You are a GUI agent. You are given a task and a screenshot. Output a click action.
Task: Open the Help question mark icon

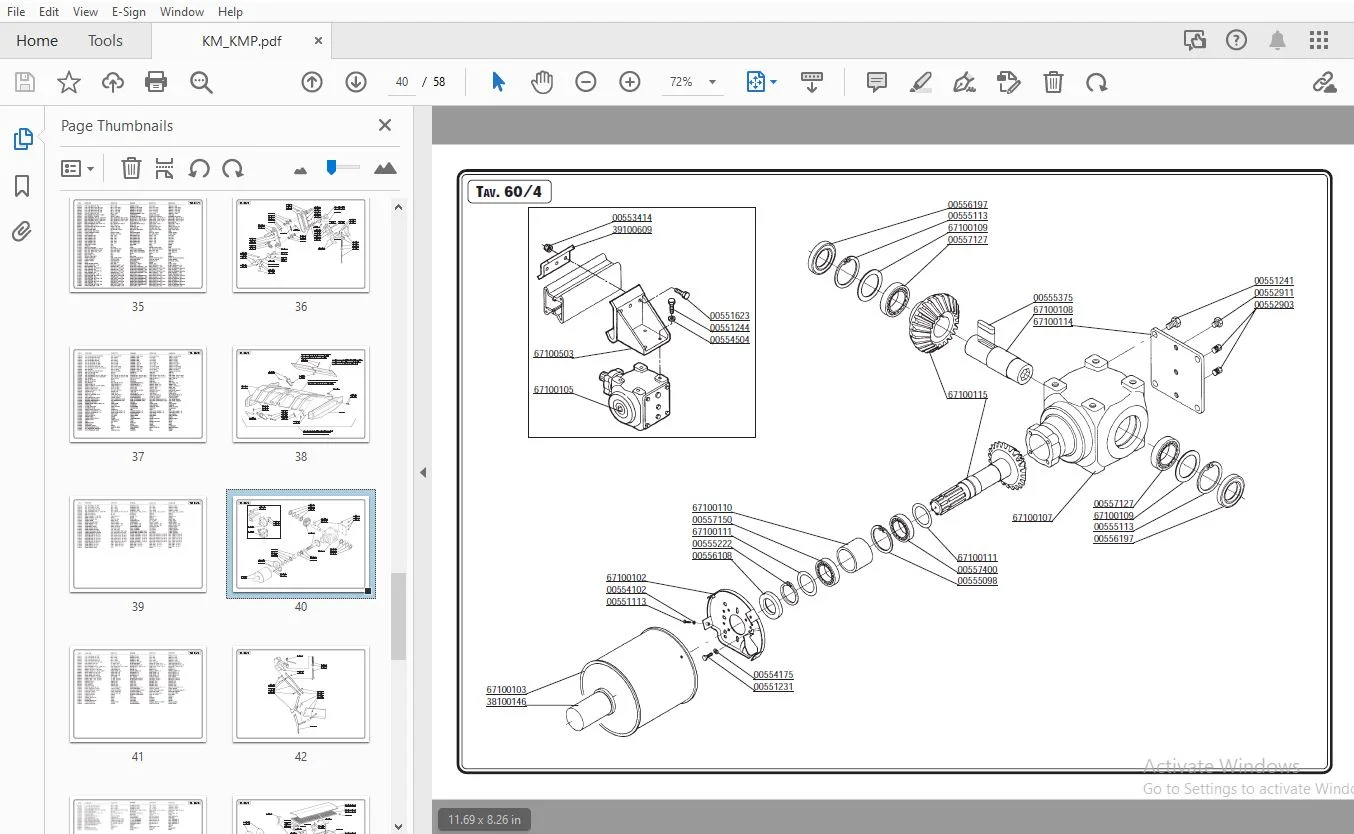point(1237,40)
